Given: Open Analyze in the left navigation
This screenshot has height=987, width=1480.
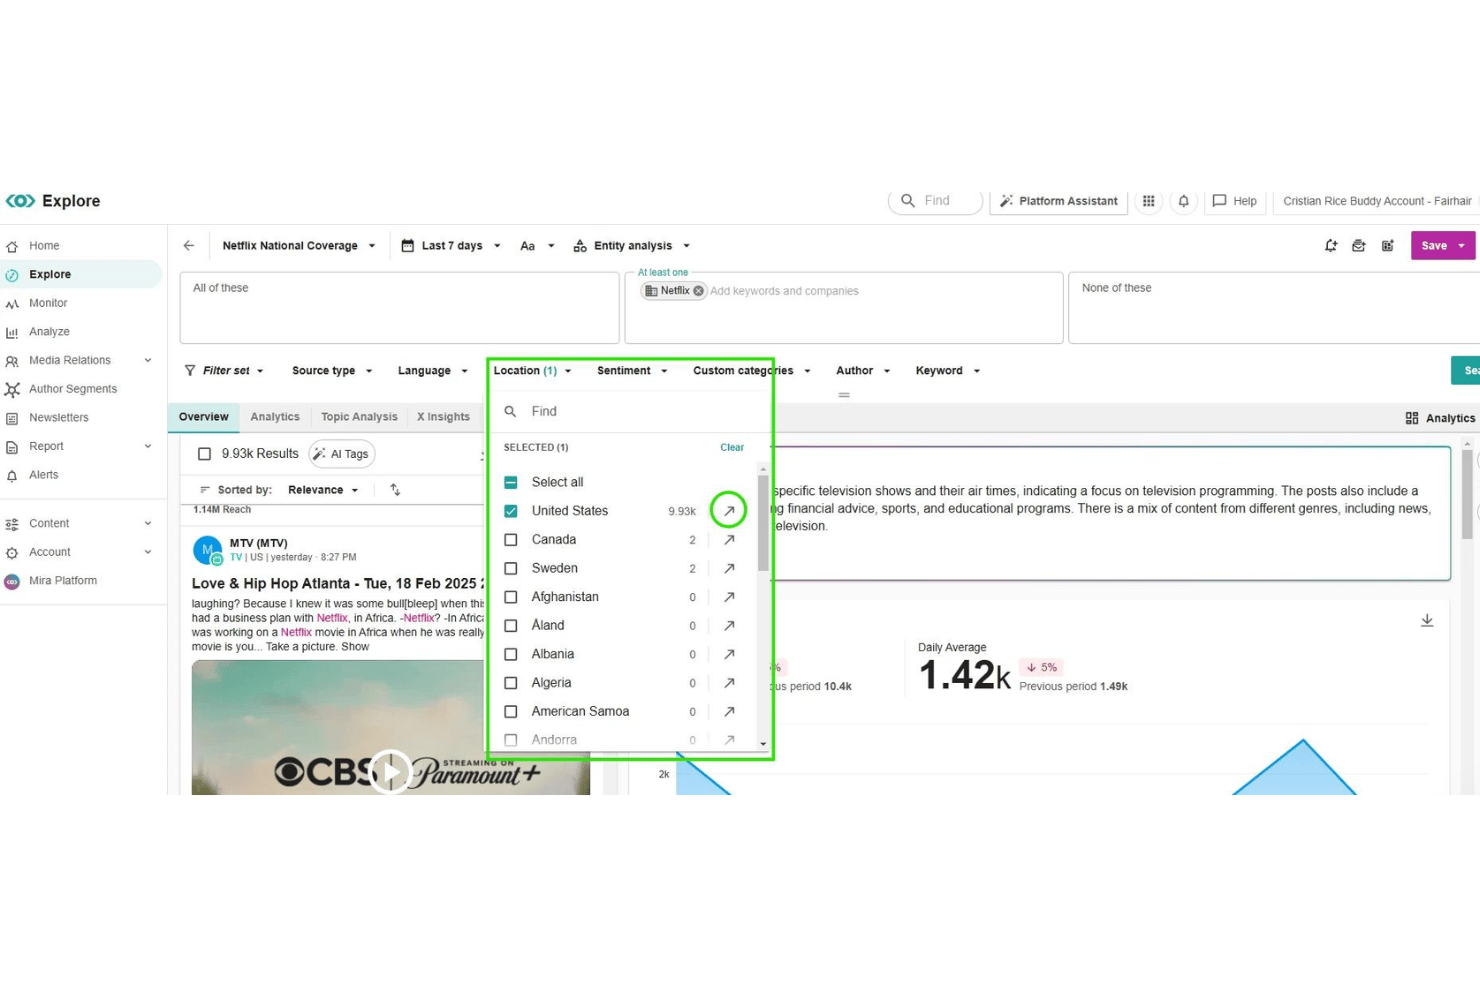Looking at the screenshot, I should (49, 332).
